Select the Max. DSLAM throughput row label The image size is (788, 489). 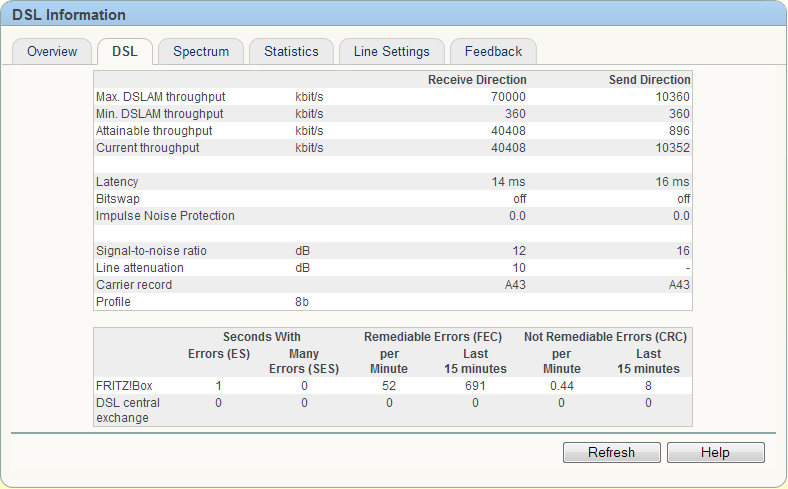(160, 97)
